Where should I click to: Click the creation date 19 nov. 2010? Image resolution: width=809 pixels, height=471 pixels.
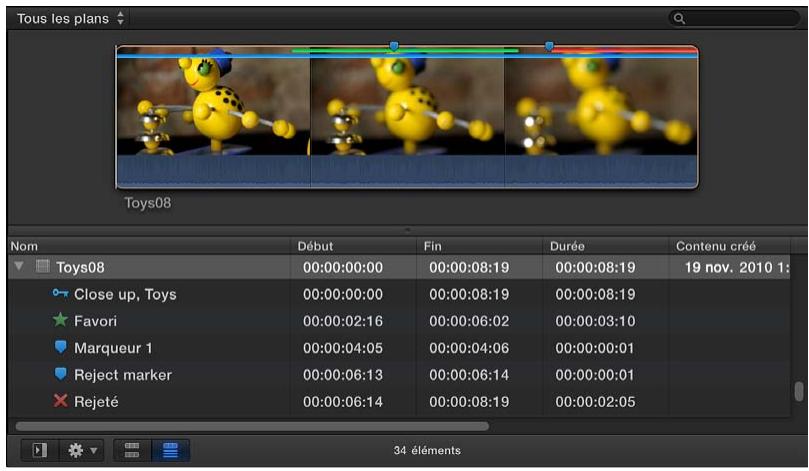tap(737, 267)
